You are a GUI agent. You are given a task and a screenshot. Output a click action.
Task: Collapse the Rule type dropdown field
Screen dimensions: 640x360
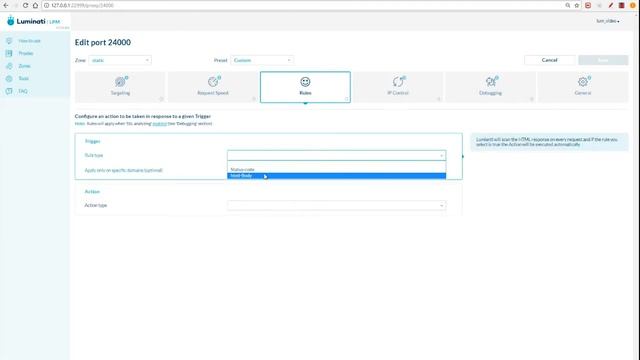[336, 156]
